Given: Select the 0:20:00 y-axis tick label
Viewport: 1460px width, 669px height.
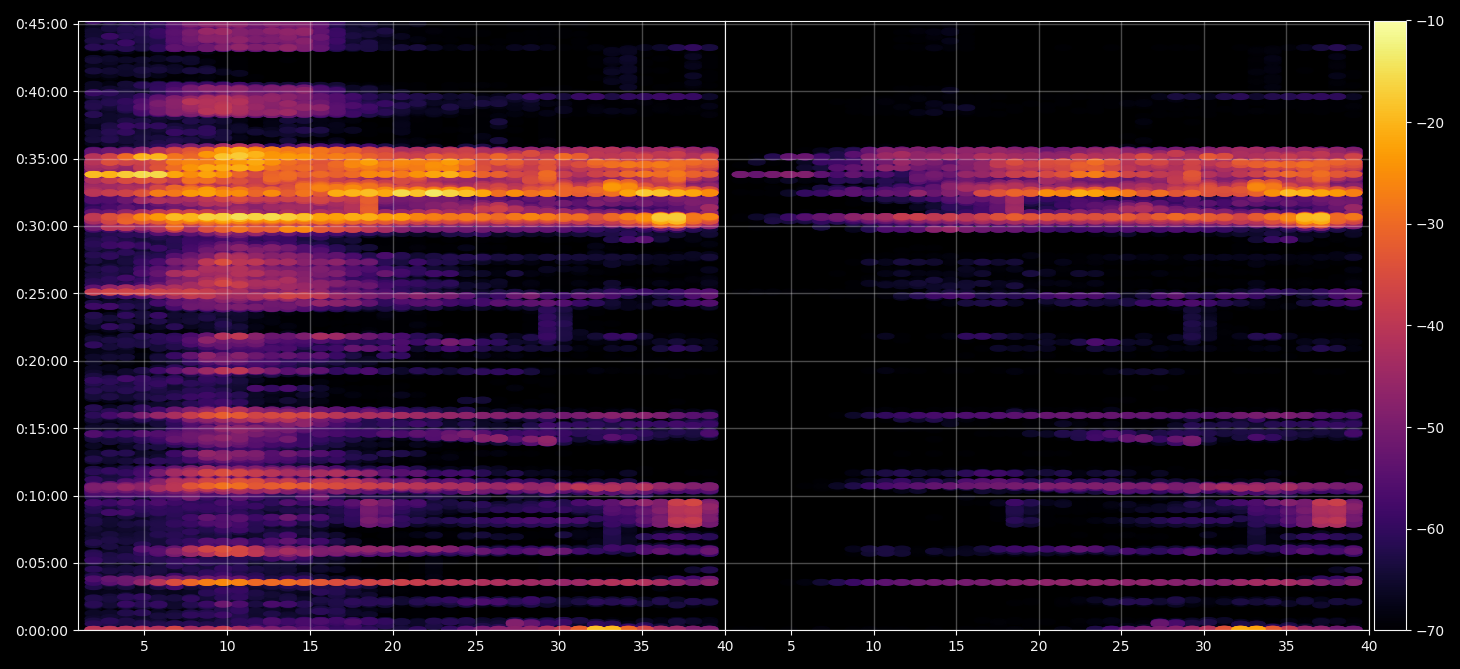Looking at the screenshot, I should 42,361.
